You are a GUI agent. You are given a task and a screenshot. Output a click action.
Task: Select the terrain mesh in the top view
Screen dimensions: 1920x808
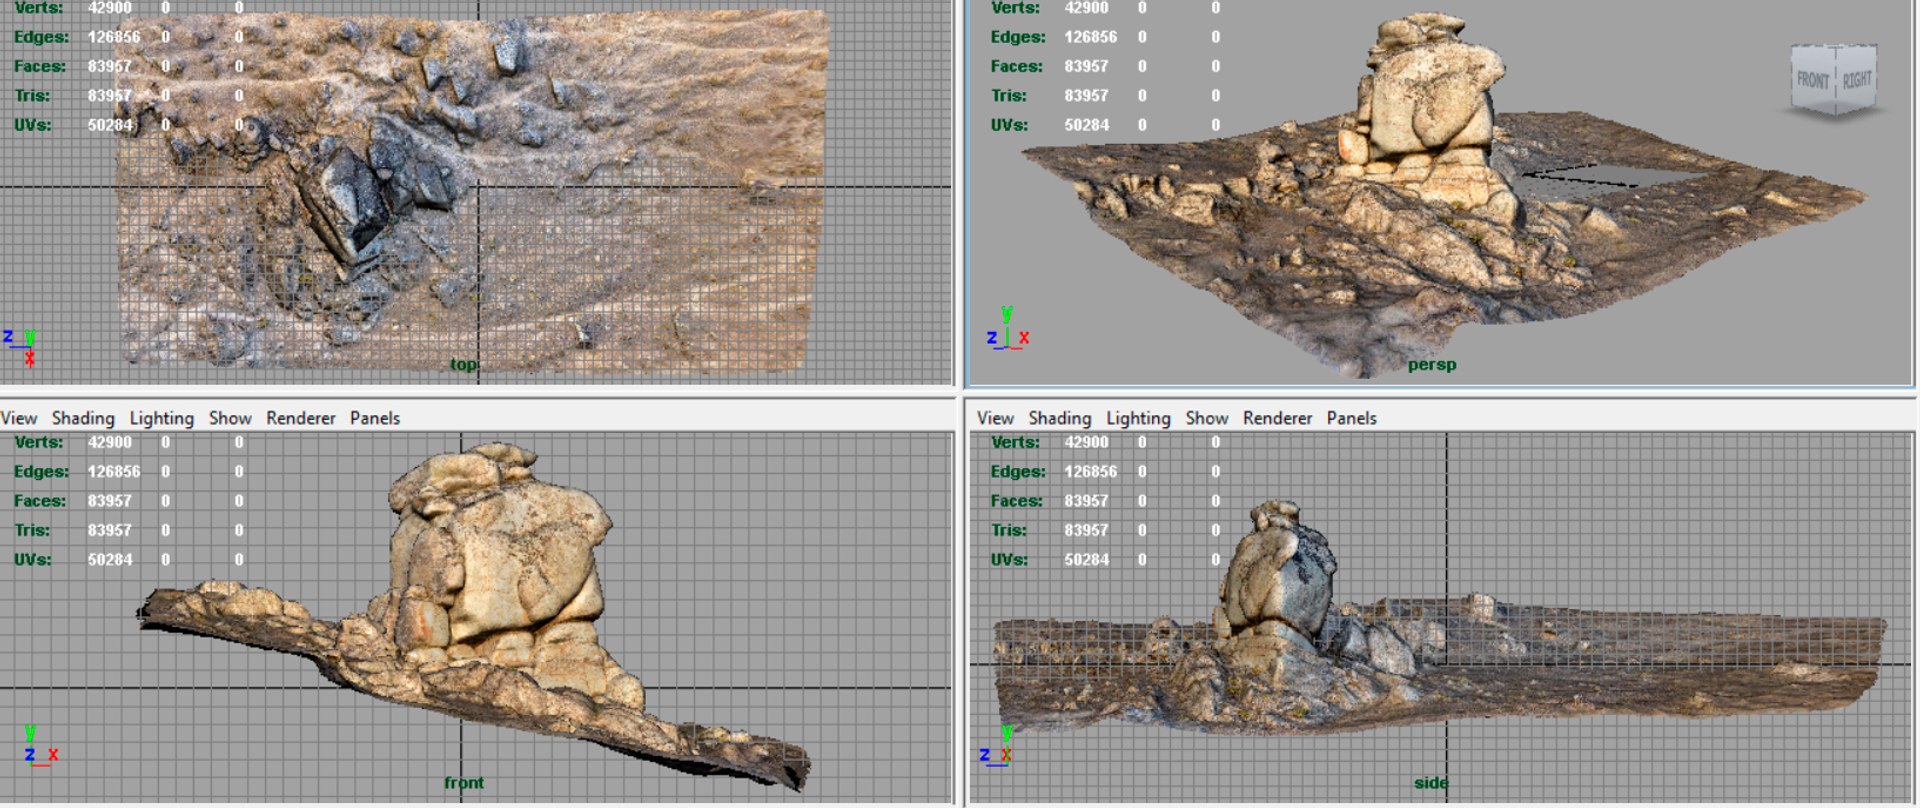(x=470, y=190)
